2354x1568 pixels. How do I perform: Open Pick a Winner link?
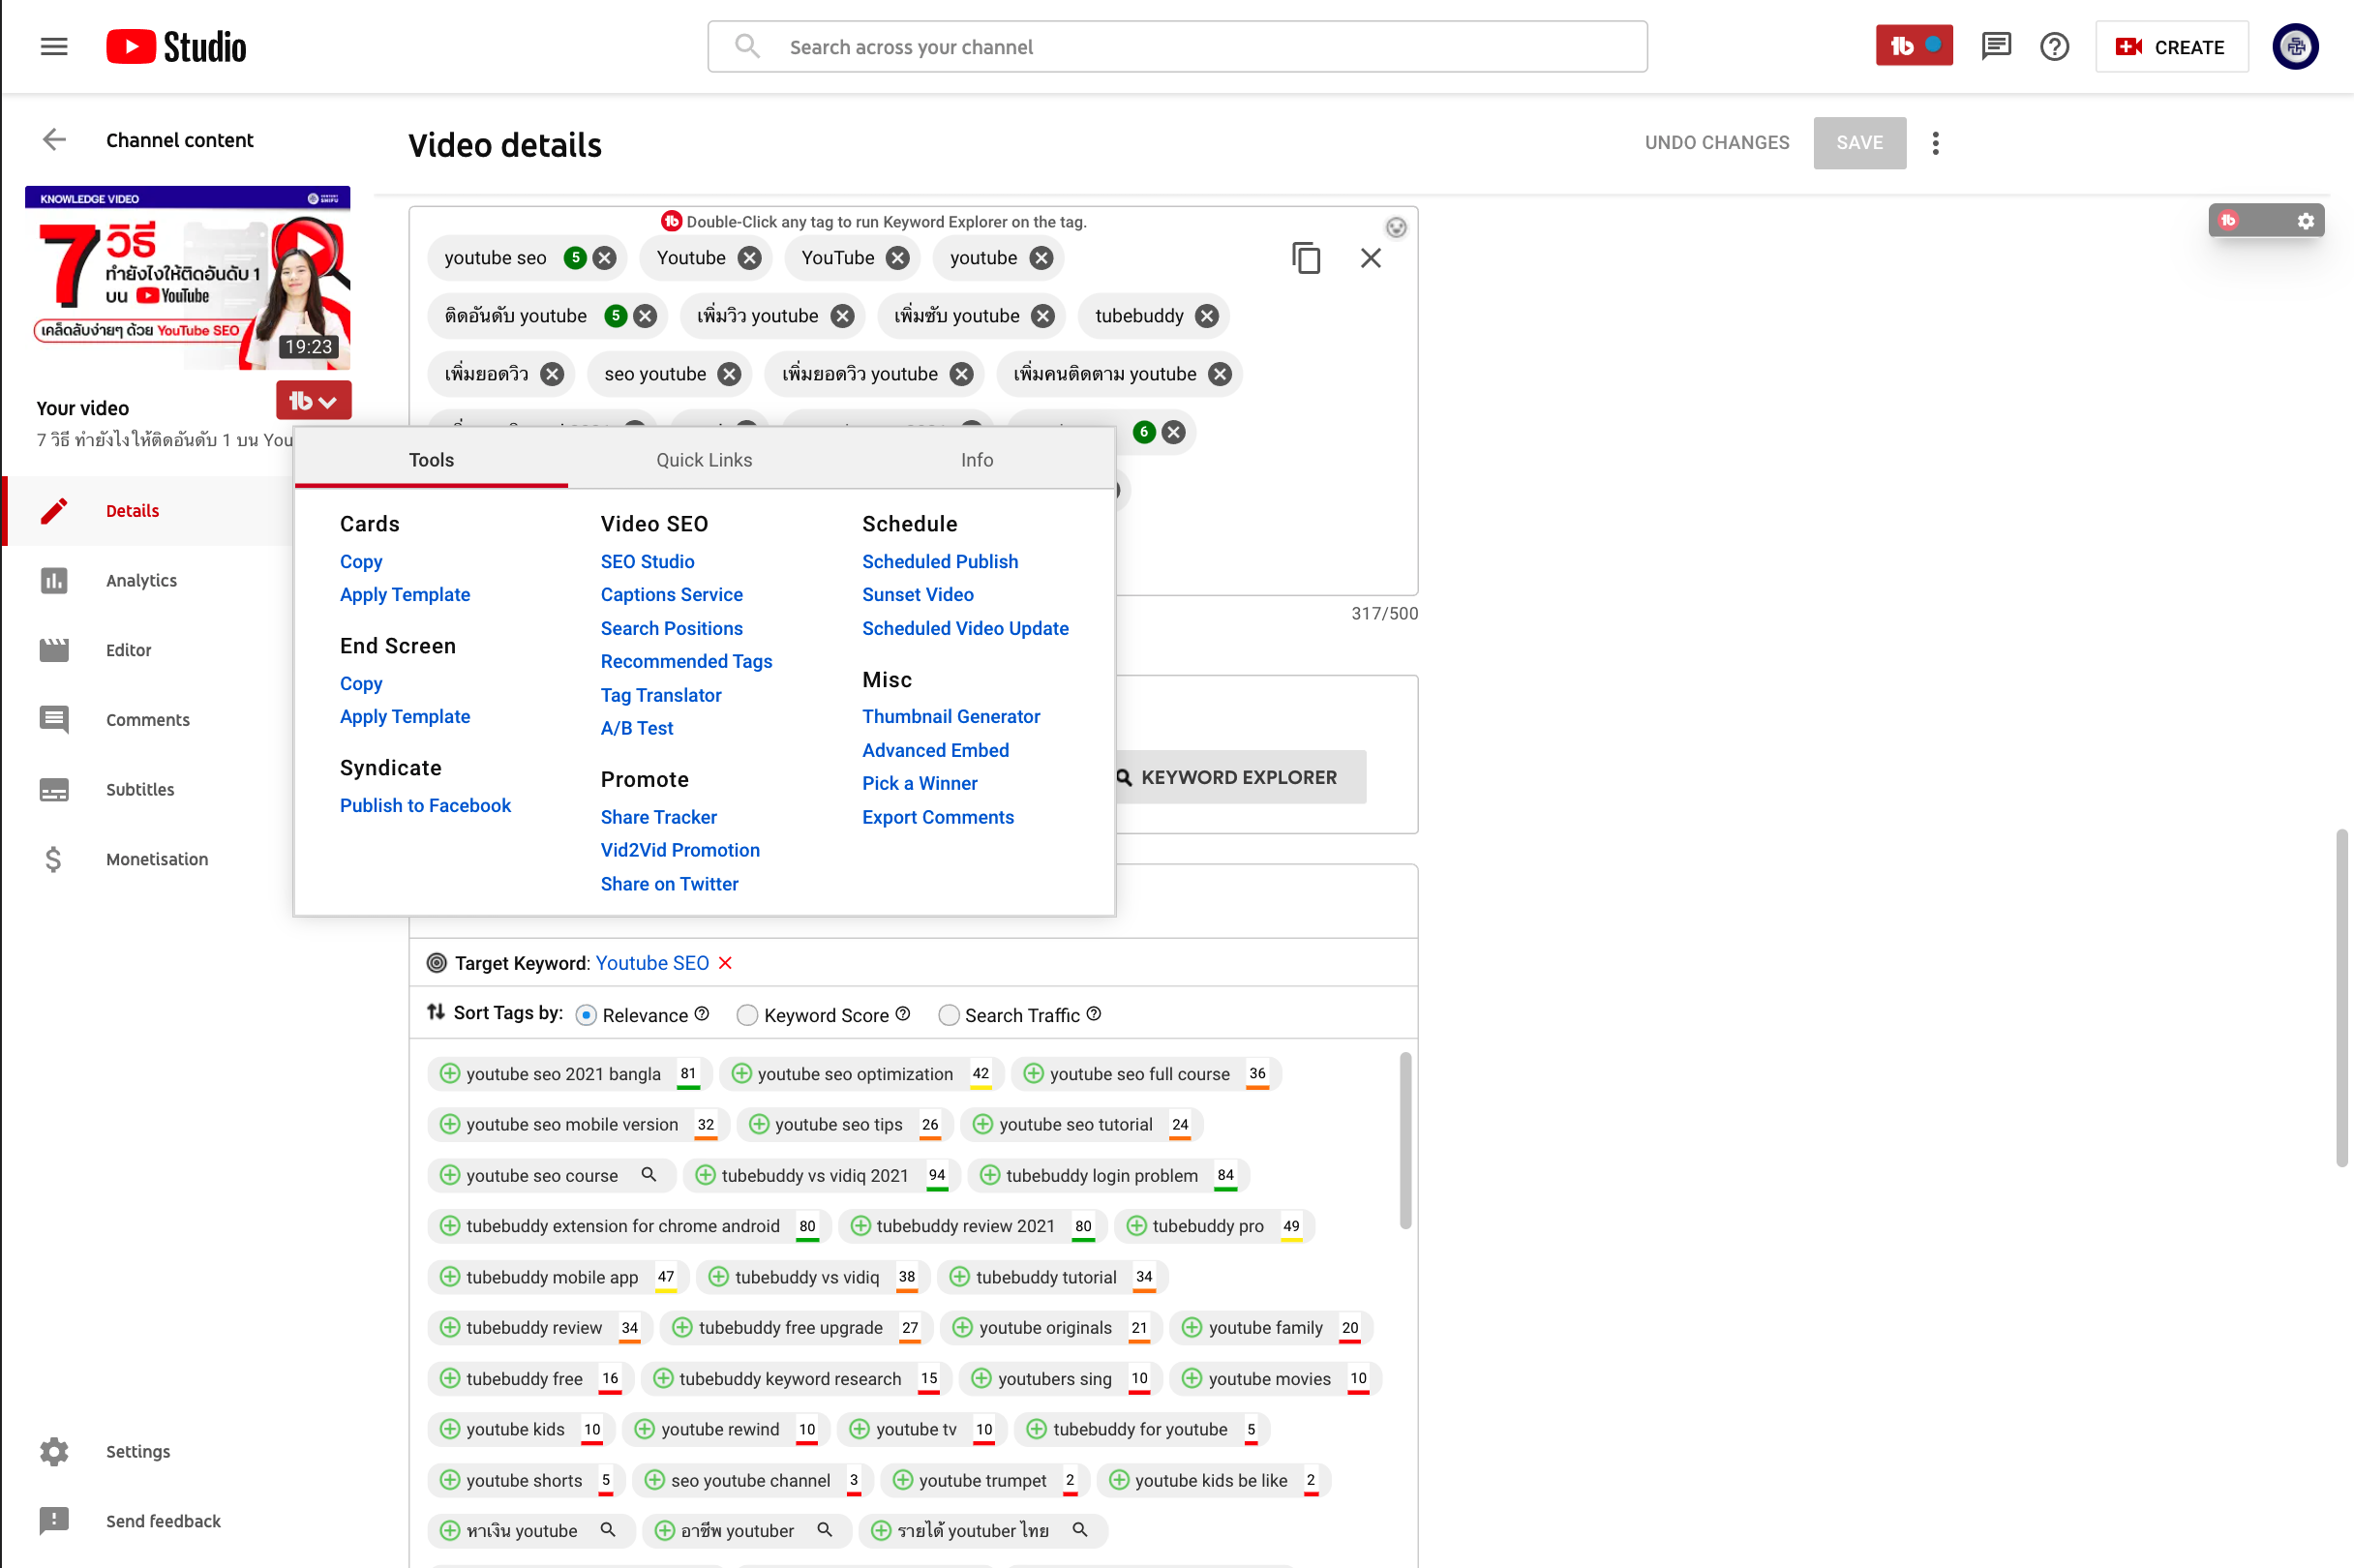pos(919,783)
